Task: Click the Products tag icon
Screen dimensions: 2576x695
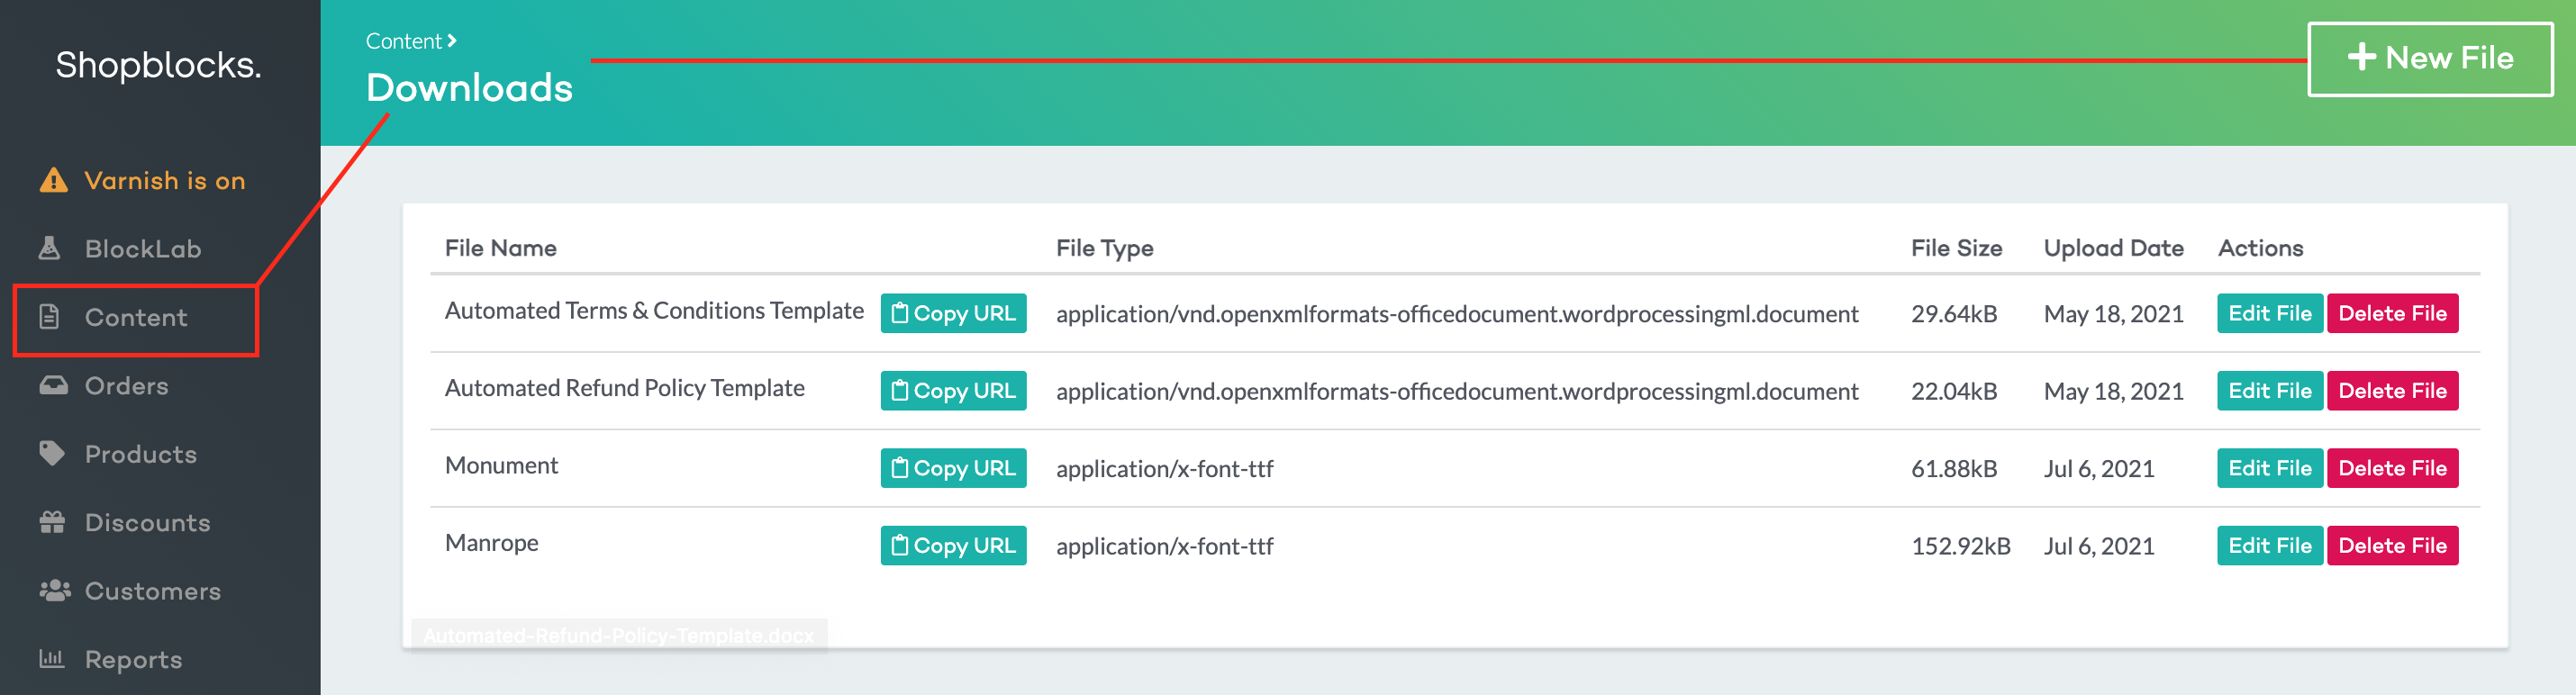Action: click(52, 453)
